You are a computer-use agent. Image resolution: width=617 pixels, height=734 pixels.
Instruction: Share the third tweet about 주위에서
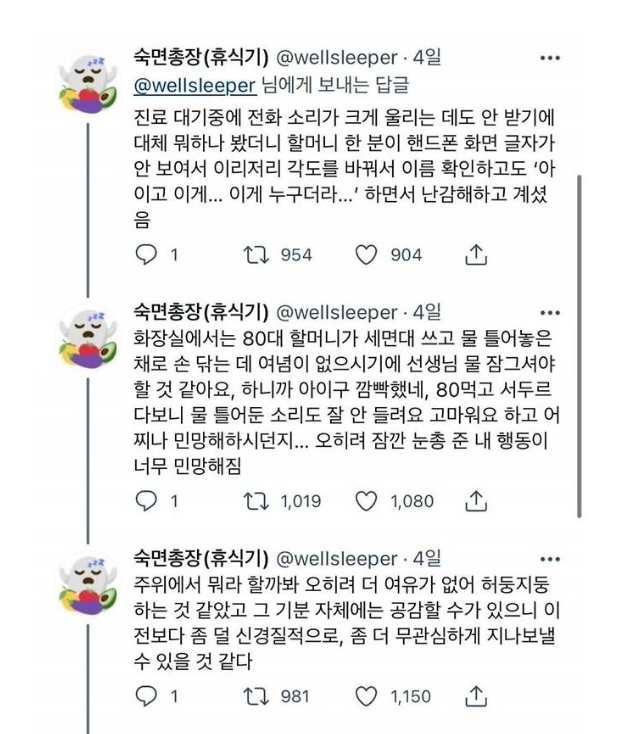pos(476,696)
